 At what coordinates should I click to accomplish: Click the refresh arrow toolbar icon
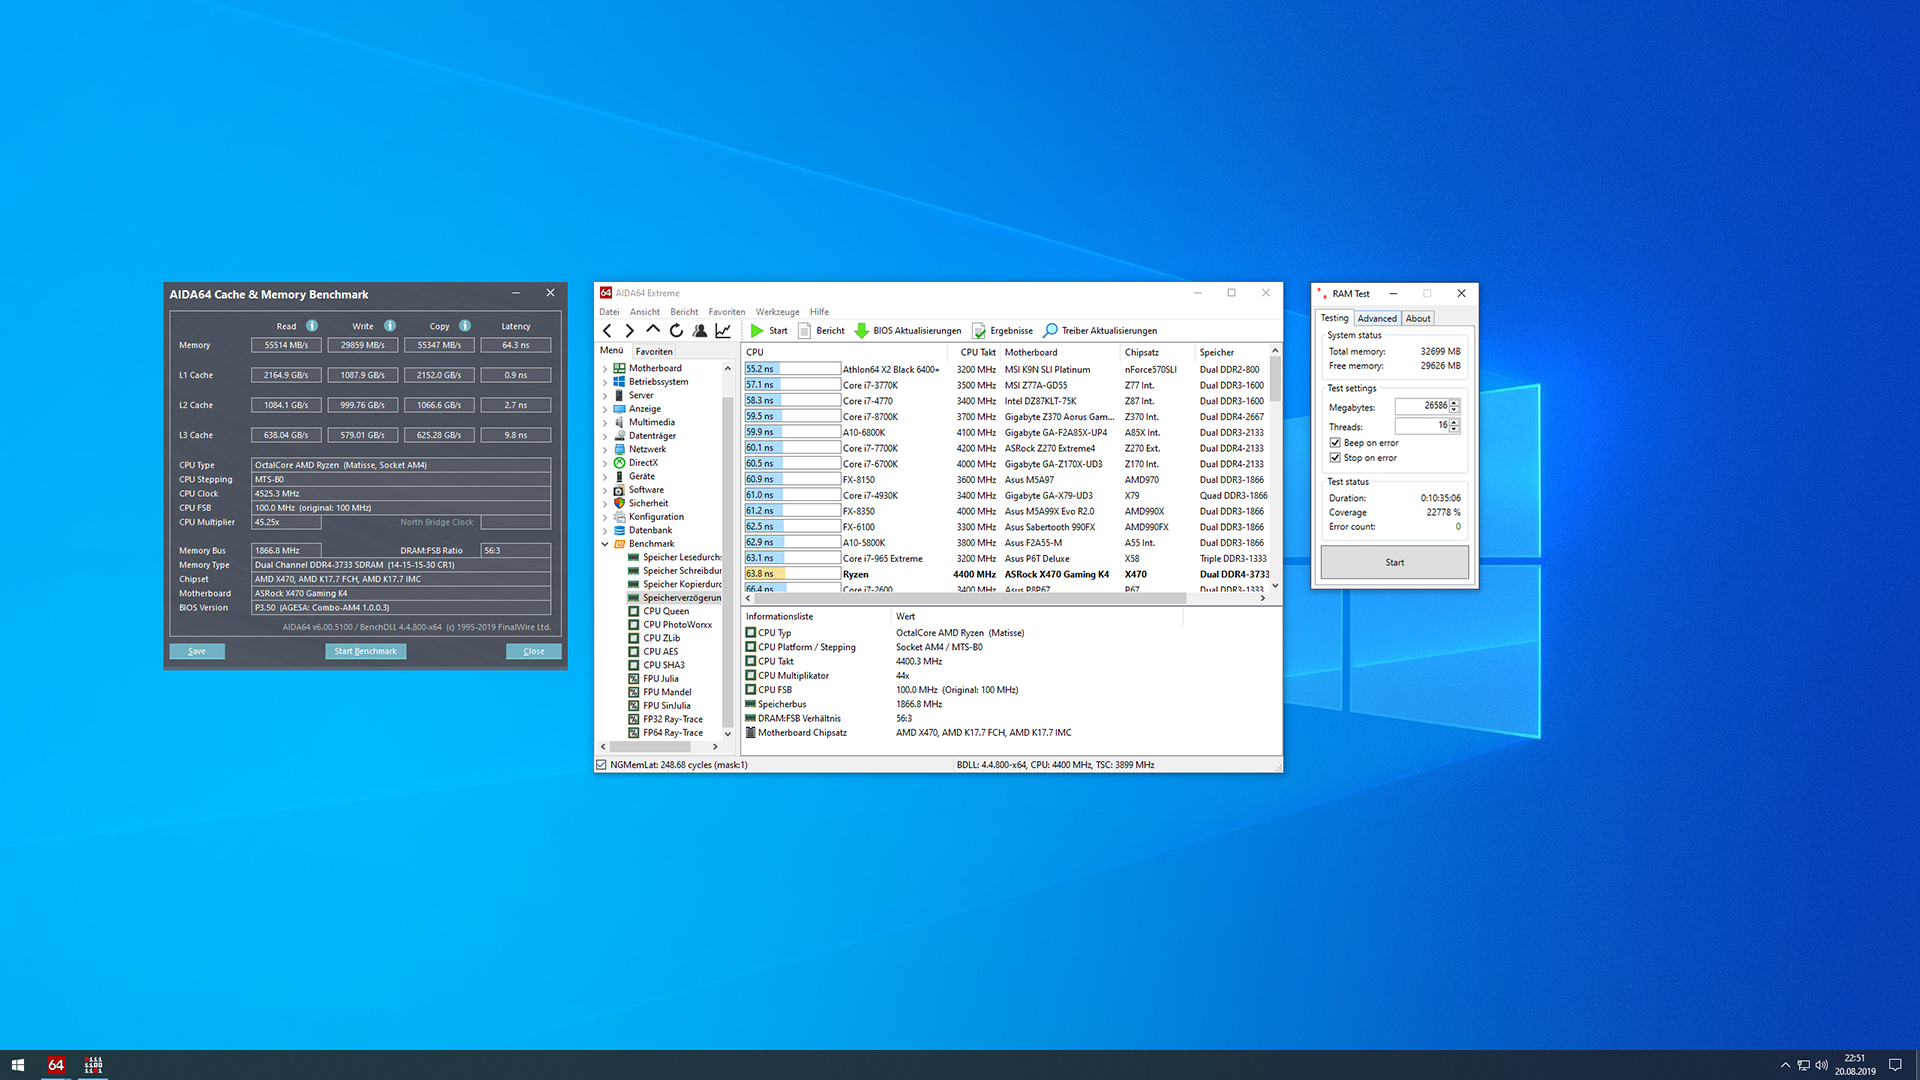pos(676,331)
